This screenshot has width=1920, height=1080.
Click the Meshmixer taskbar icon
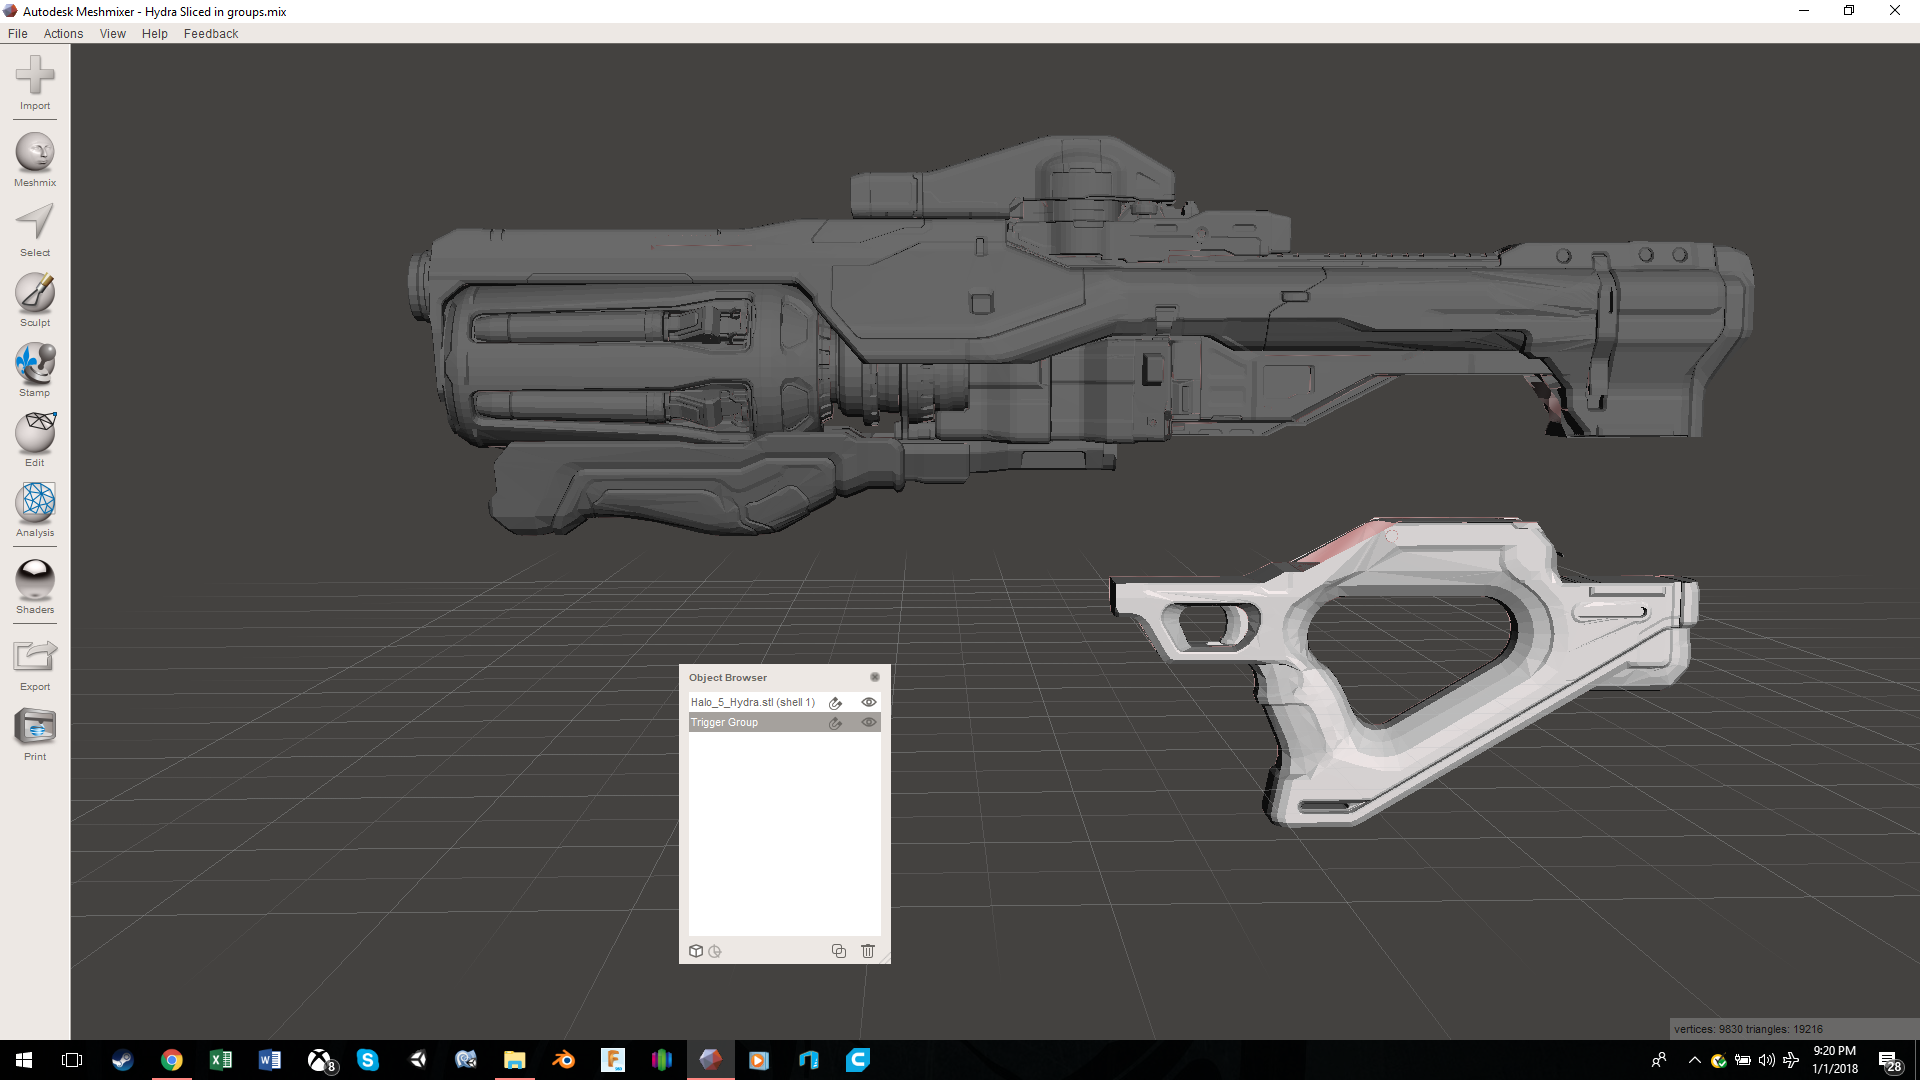click(x=711, y=1060)
